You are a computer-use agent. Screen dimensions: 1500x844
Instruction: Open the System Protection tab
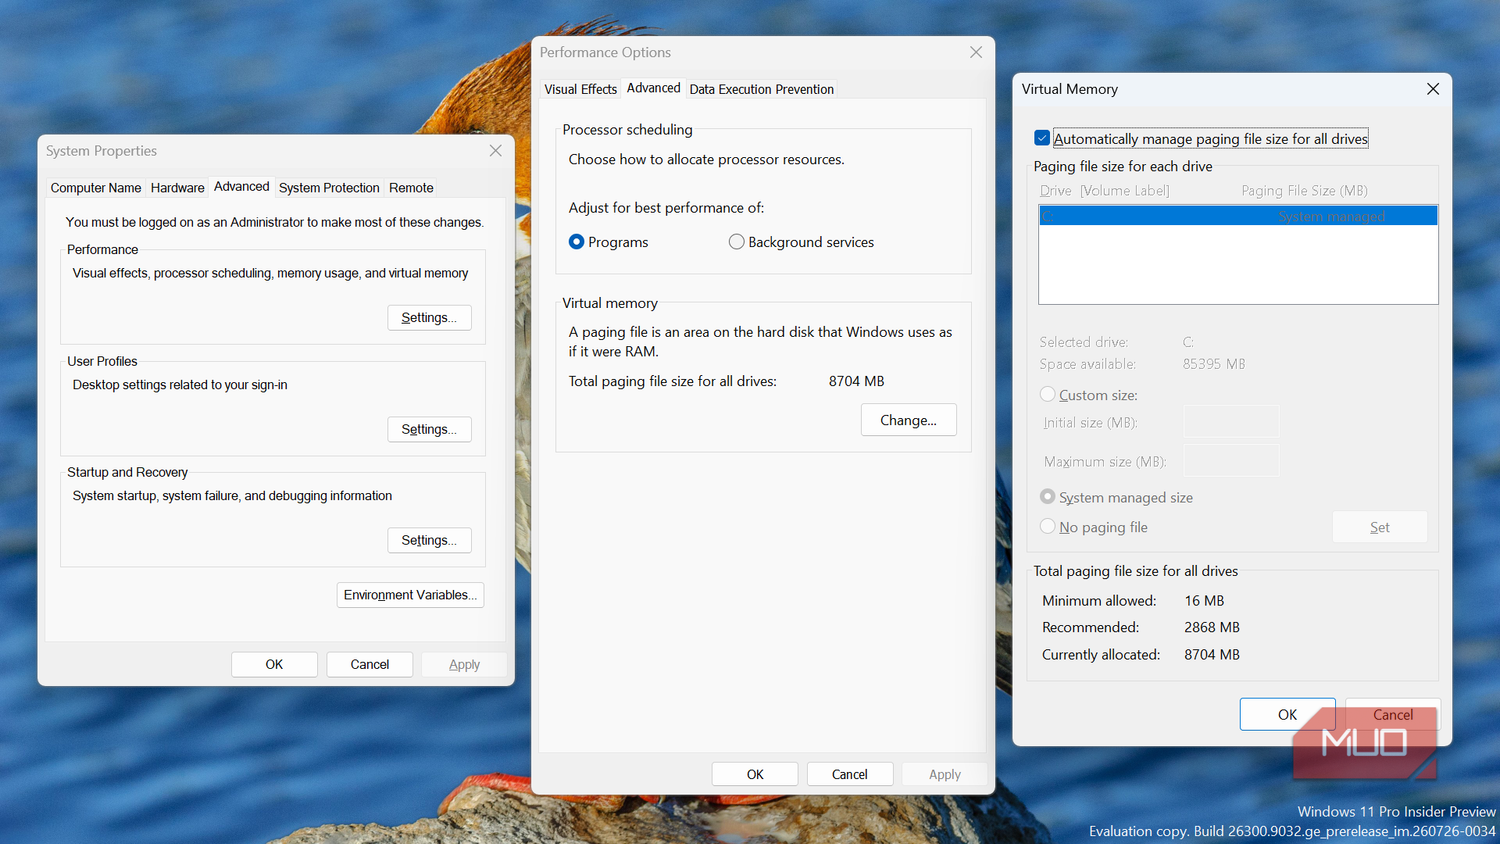[x=329, y=188]
